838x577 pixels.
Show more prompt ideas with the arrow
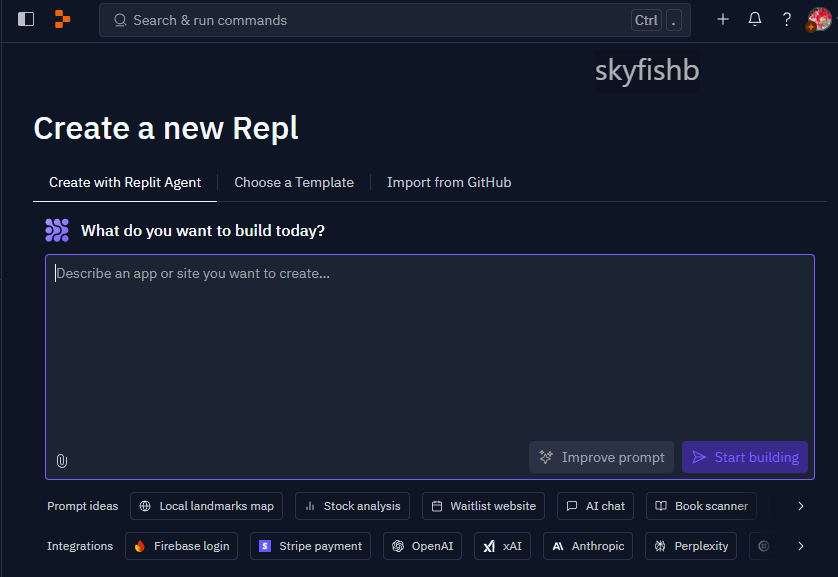point(801,506)
